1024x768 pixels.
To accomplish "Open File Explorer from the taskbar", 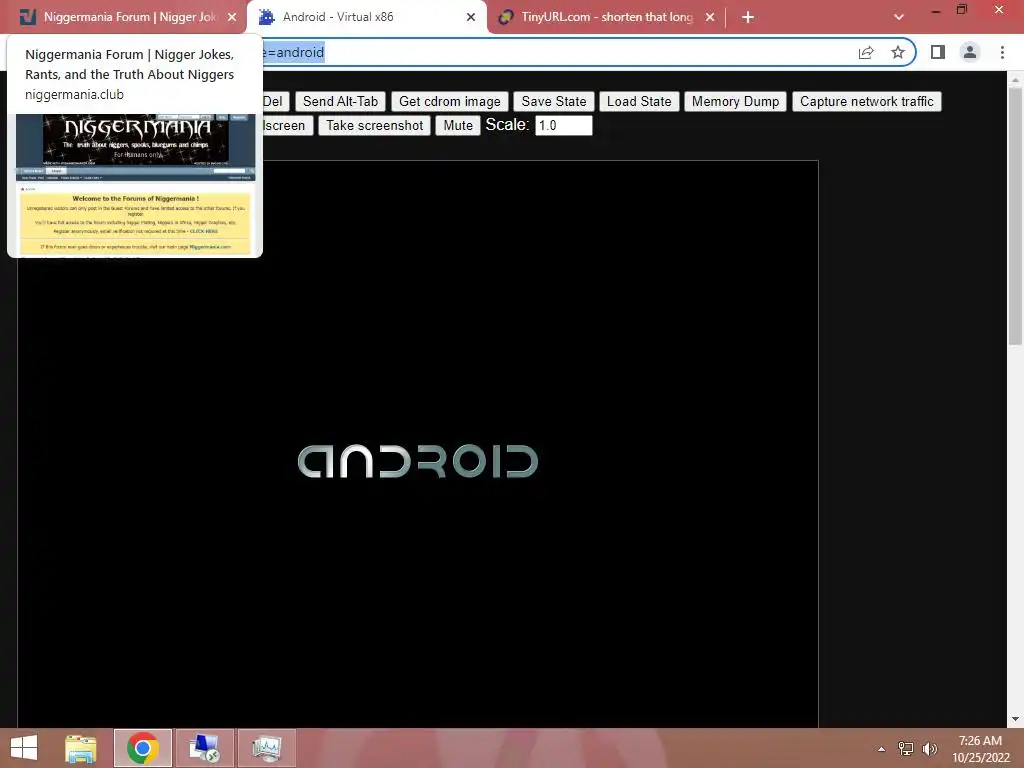I will 81,748.
